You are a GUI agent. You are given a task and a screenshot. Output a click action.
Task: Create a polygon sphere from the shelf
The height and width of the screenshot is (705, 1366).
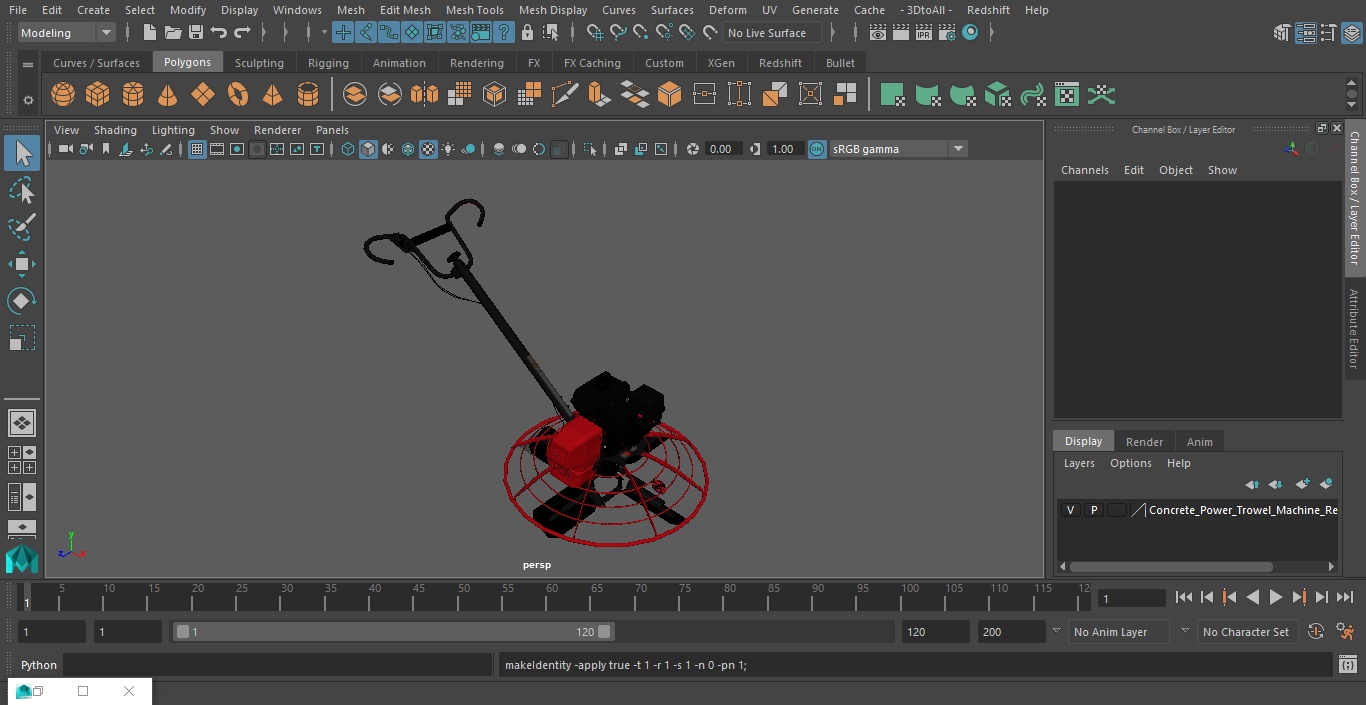point(63,95)
